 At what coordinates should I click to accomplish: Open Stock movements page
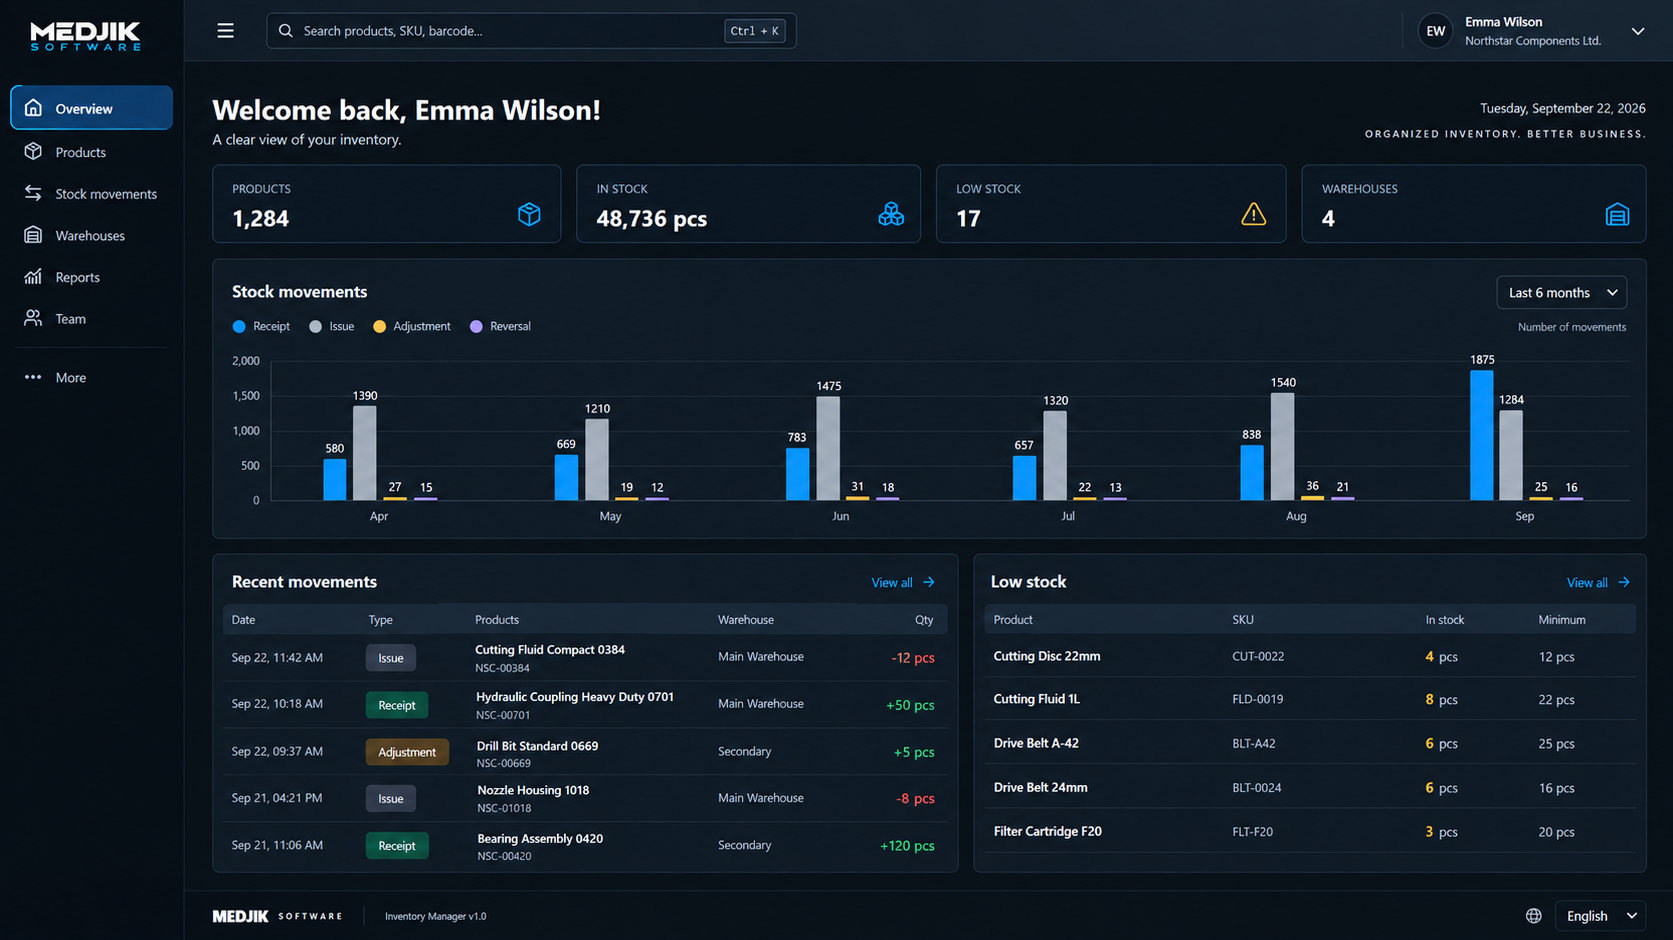coord(91,194)
